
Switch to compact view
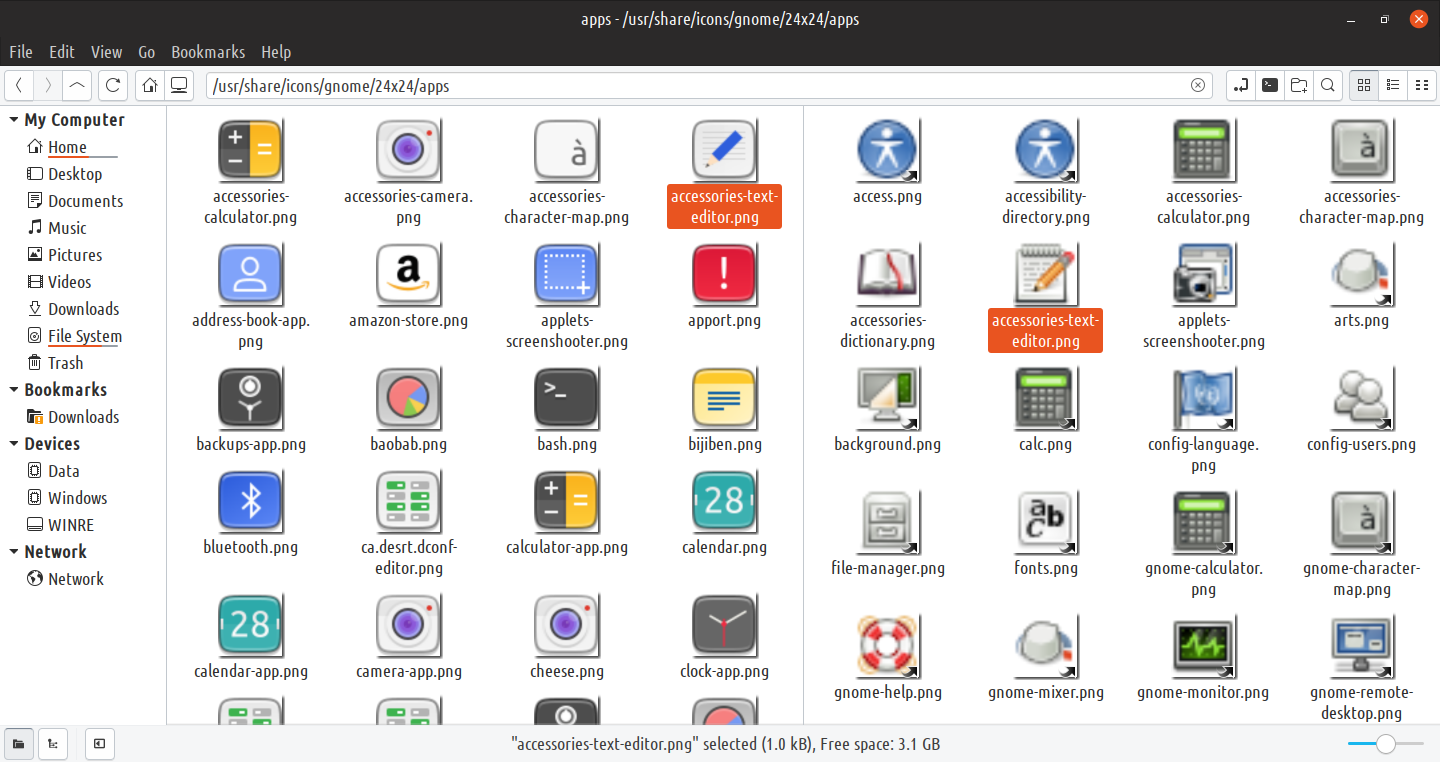1421,85
